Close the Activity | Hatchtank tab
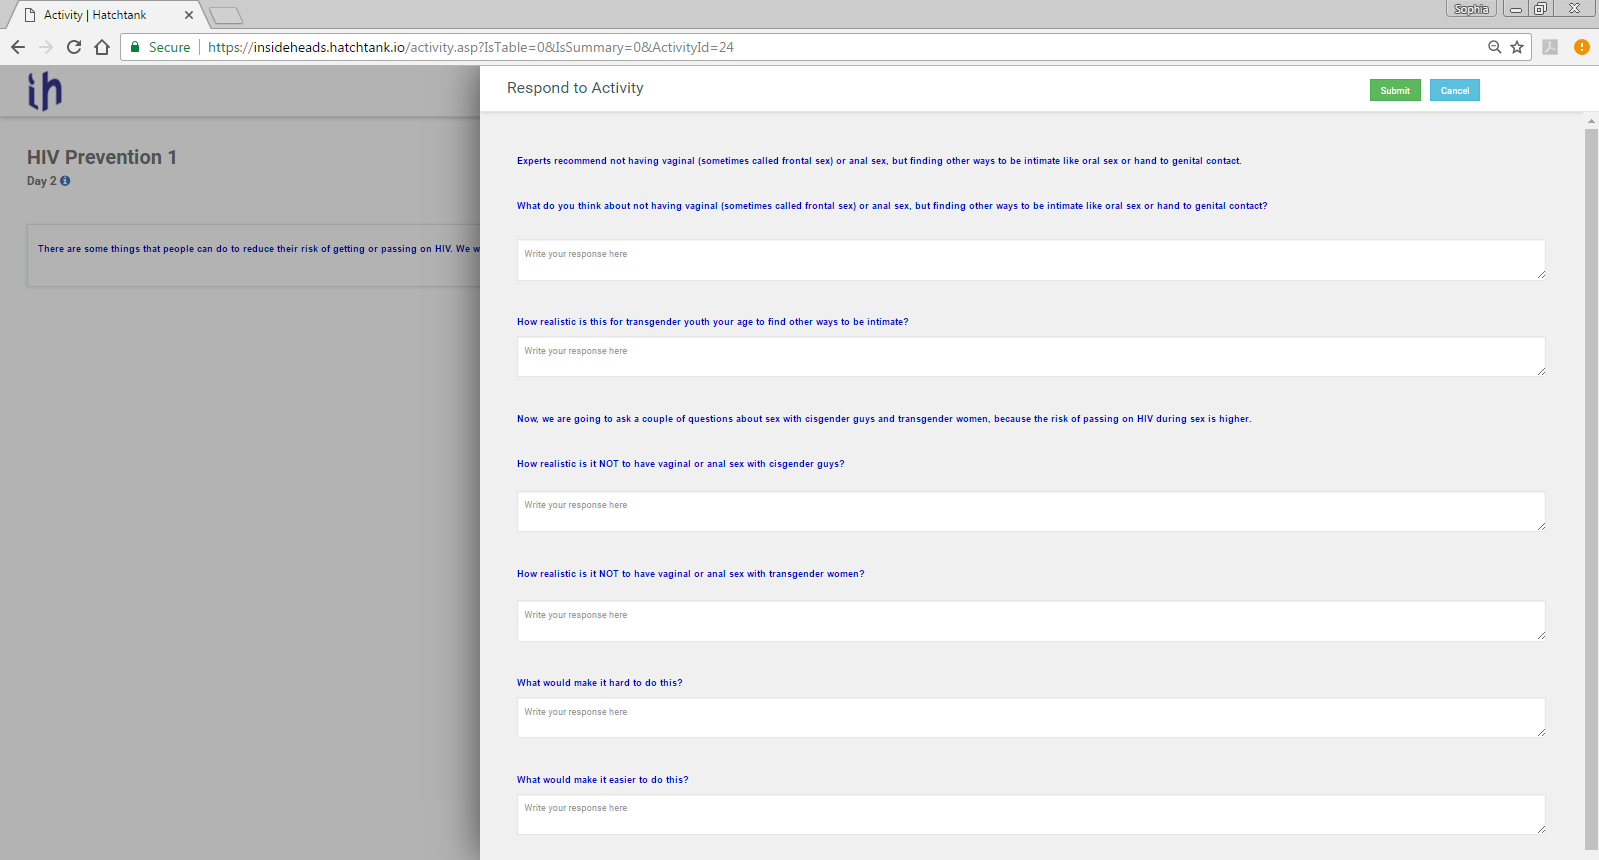The width and height of the screenshot is (1599, 860). [189, 15]
